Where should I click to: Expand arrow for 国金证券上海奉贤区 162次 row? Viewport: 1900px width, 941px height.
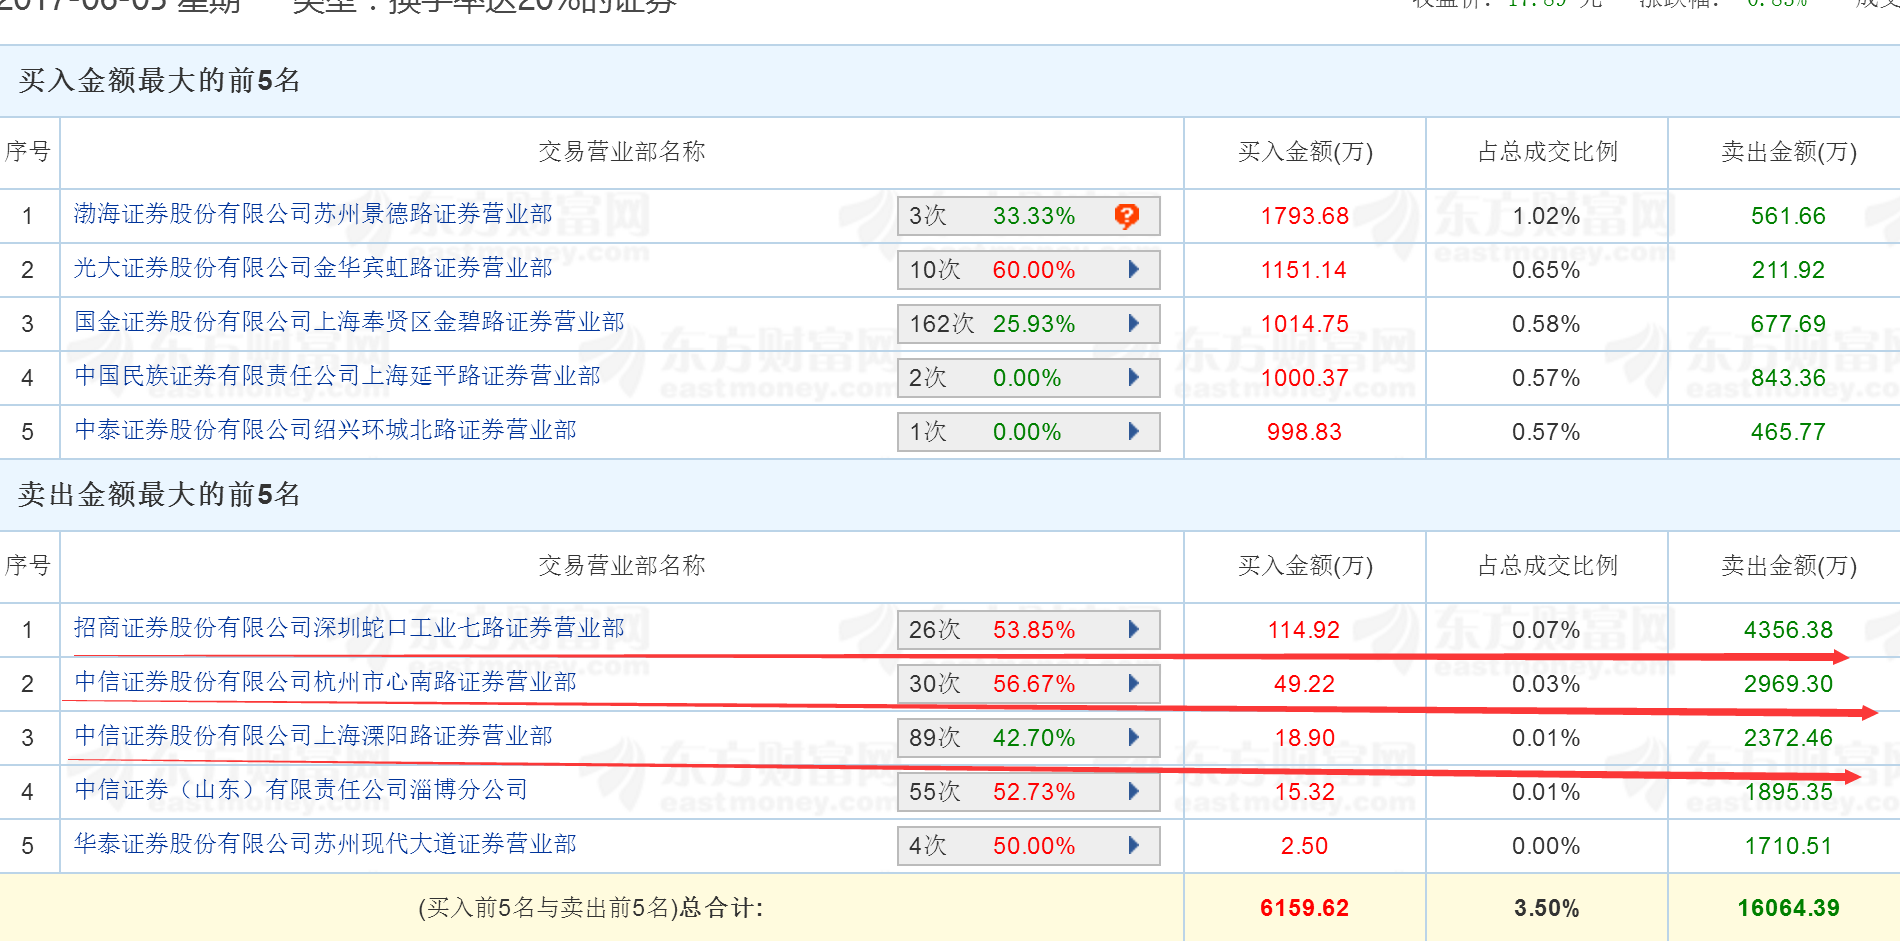click(x=1134, y=323)
